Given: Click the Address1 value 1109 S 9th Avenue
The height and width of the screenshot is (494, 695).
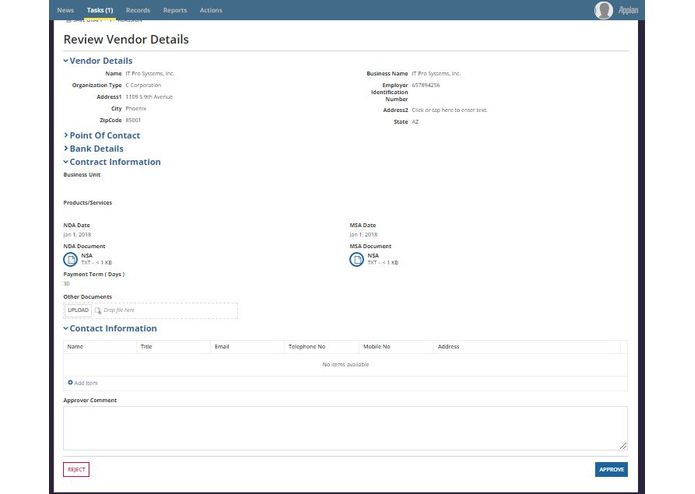Looking at the screenshot, I should [x=149, y=97].
